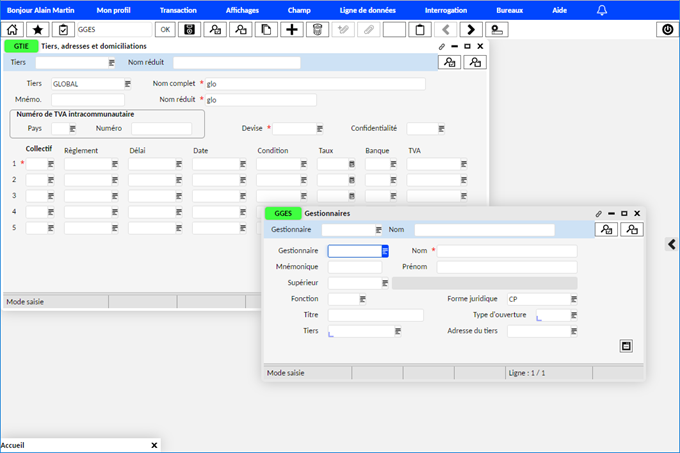The width and height of the screenshot is (680, 453).
Task: Click pin icon of GTIE window
Action: click(442, 46)
